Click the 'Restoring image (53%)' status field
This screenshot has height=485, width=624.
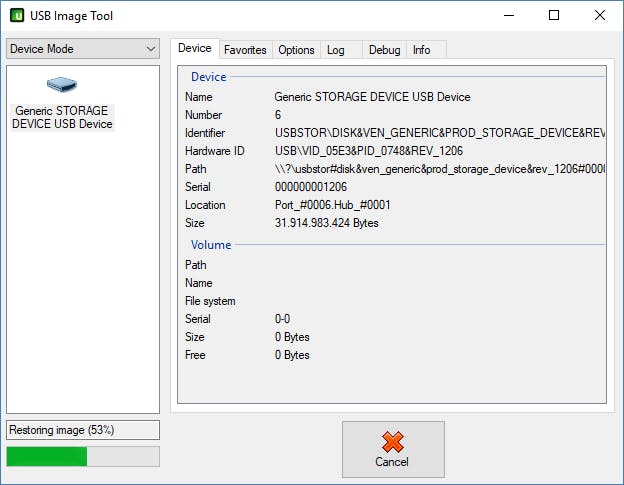tap(83, 430)
